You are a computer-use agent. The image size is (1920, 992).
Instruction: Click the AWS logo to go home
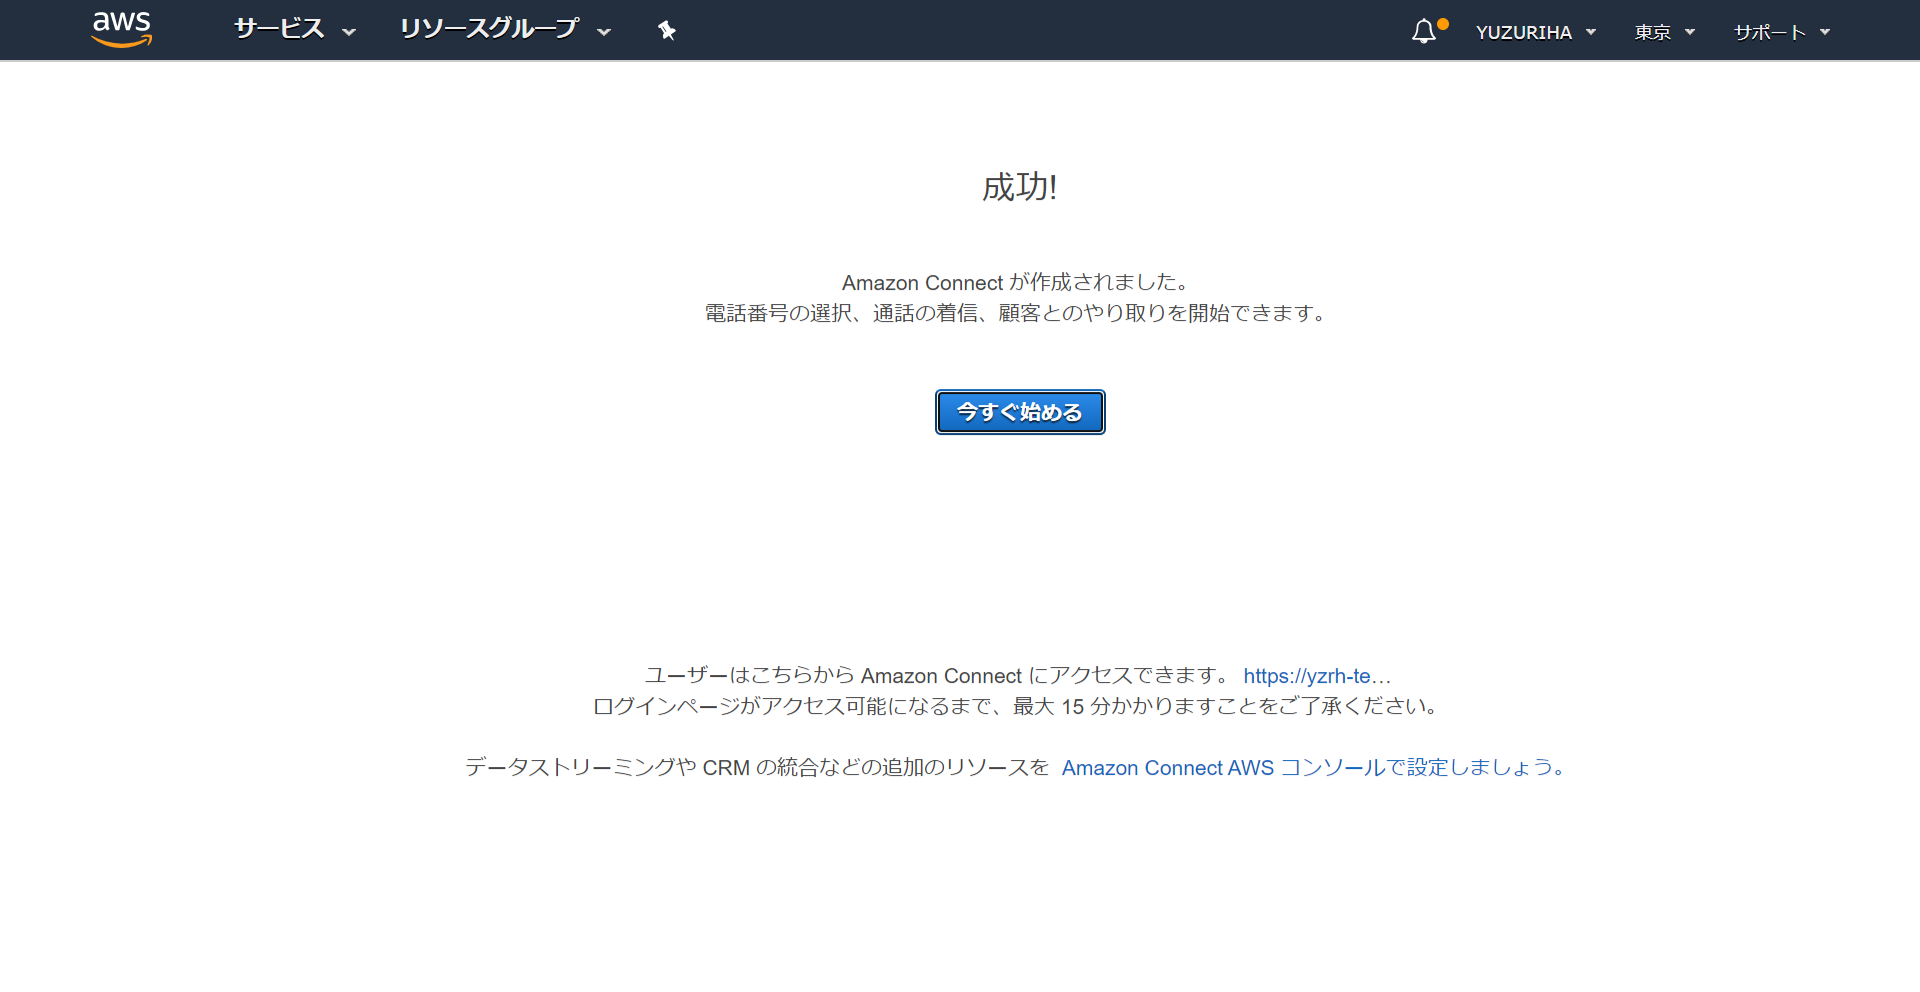coord(120,29)
